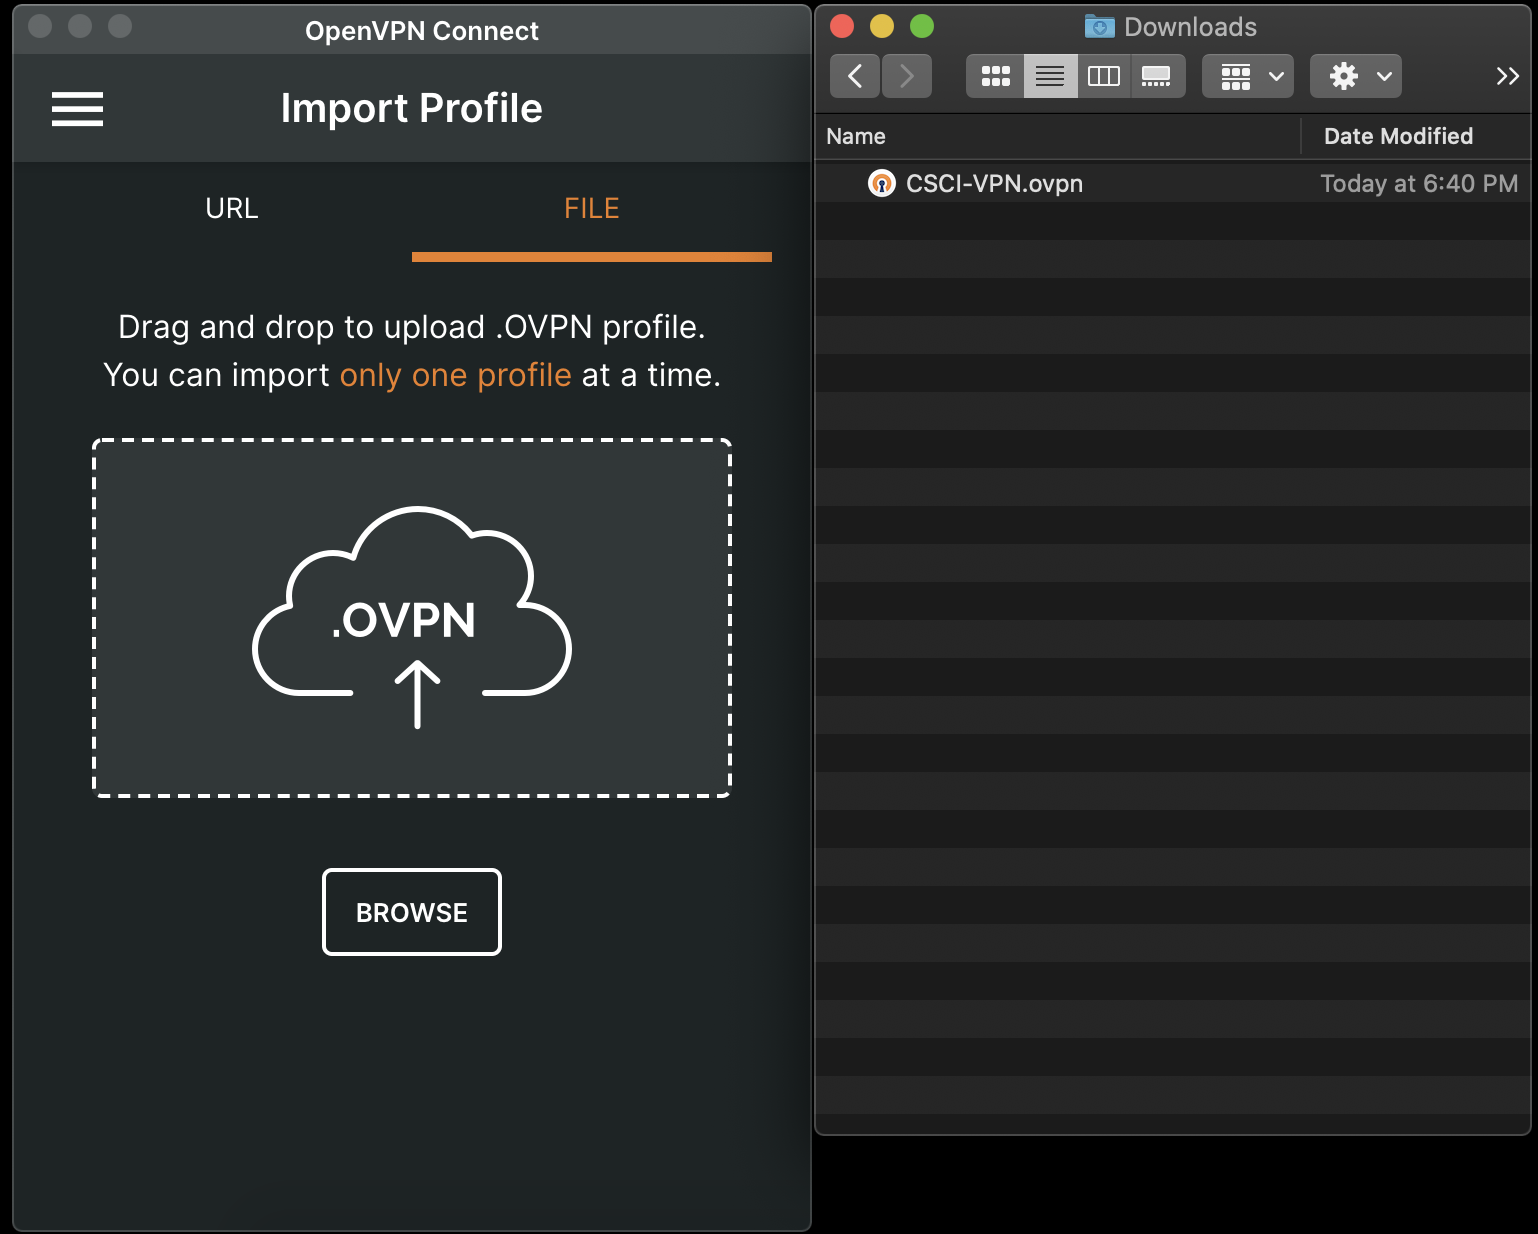Click the Downloads folder title icon
The image size is (1538, 1234).
point(1100,26)
